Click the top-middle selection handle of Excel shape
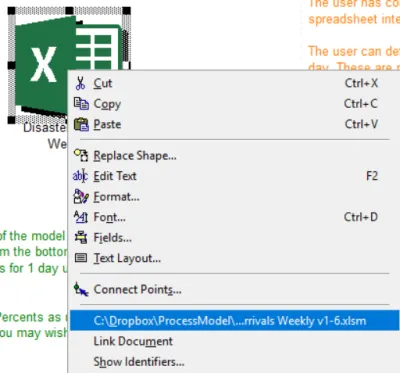 point(69,11)
